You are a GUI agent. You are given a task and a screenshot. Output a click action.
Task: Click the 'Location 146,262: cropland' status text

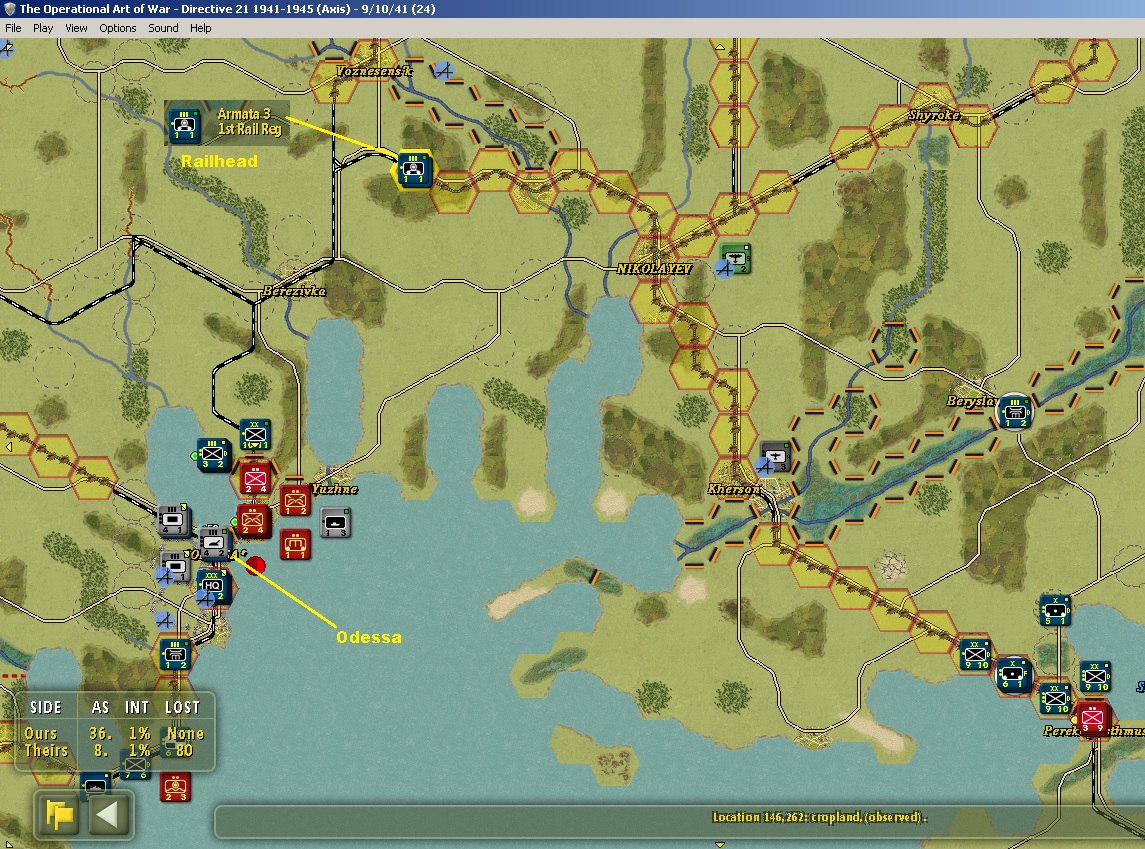click(x=819, y=817)
